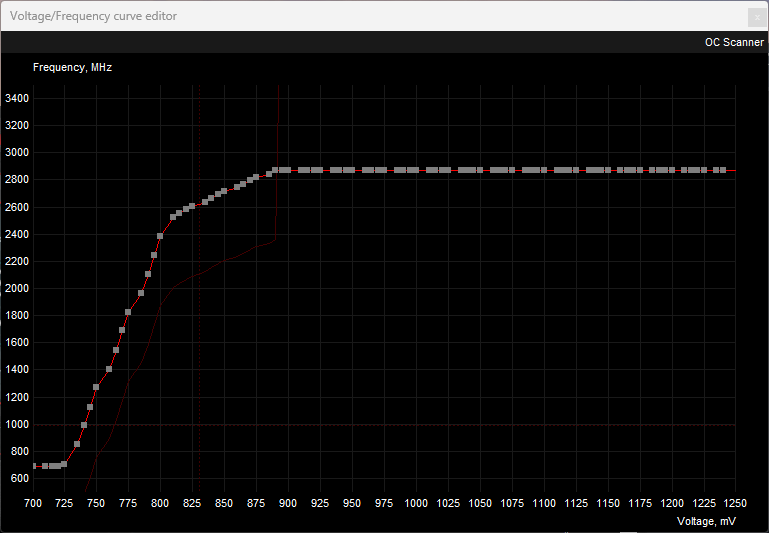
Task: Click the Voltage, mV axis title
Action: tap(706, 521)
